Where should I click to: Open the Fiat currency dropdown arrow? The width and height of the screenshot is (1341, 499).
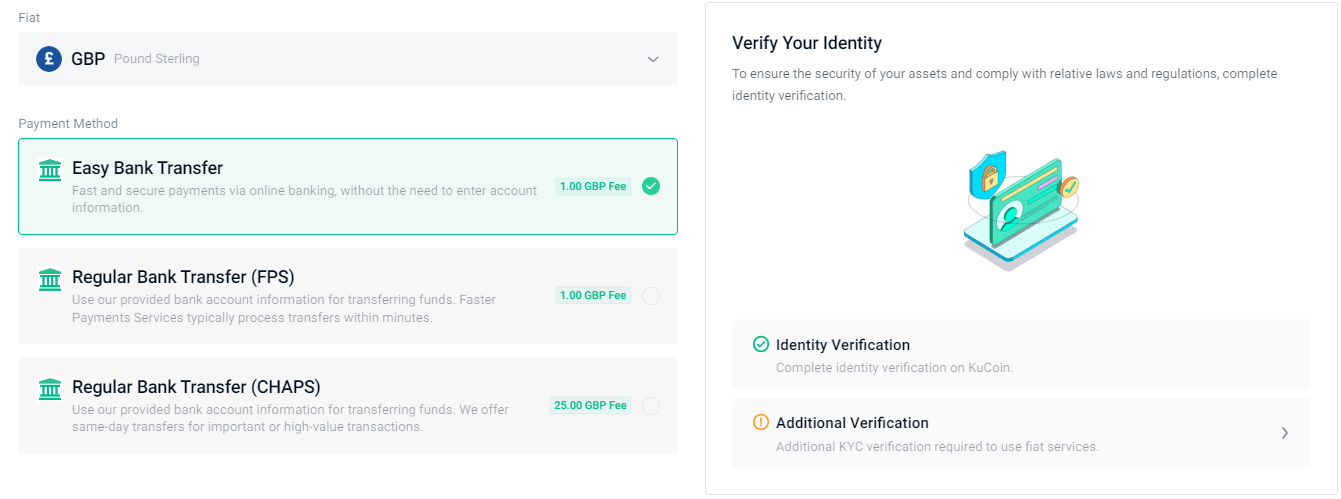(x=653, y=59)
